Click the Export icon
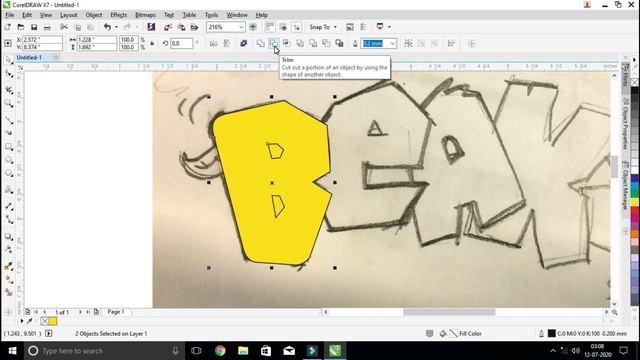The image size is (640, 360). [181, 27]
